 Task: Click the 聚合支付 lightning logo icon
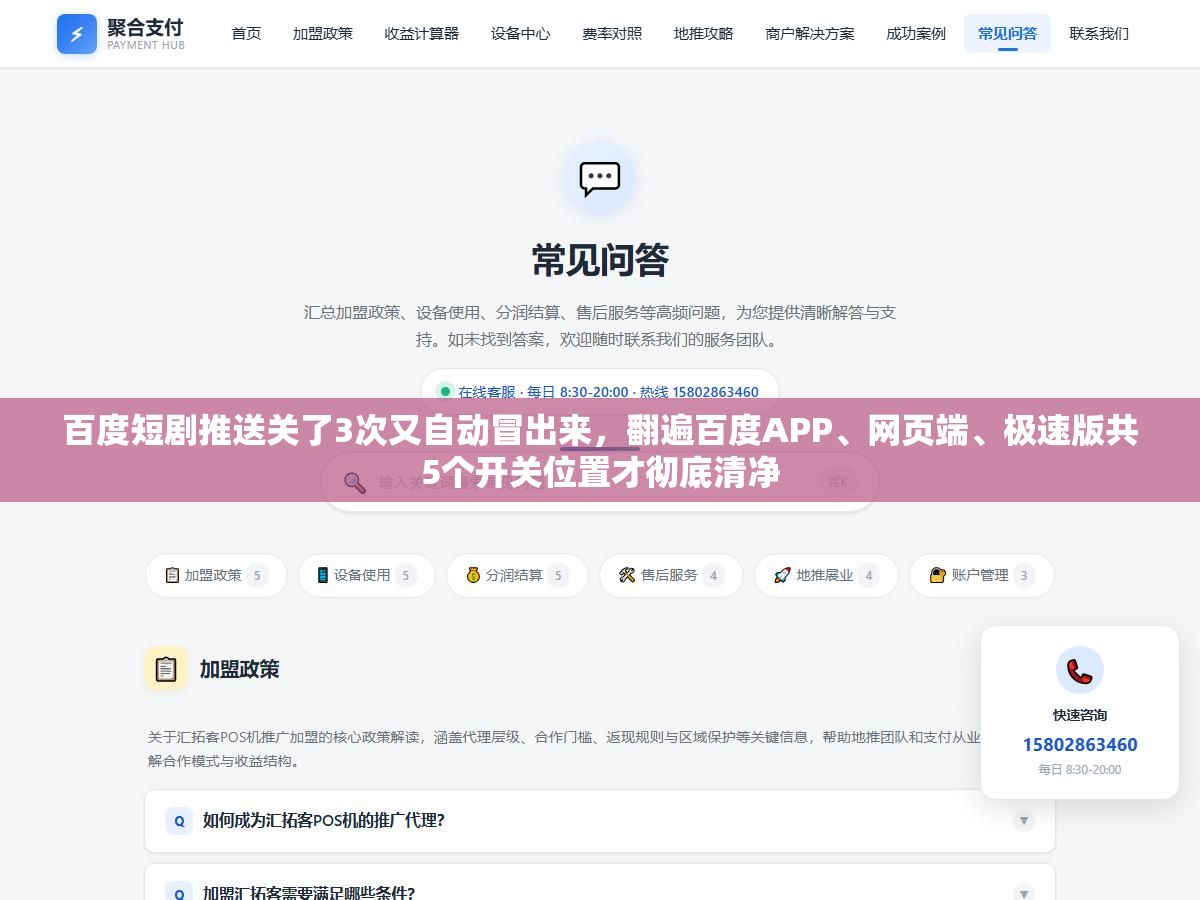77,34
